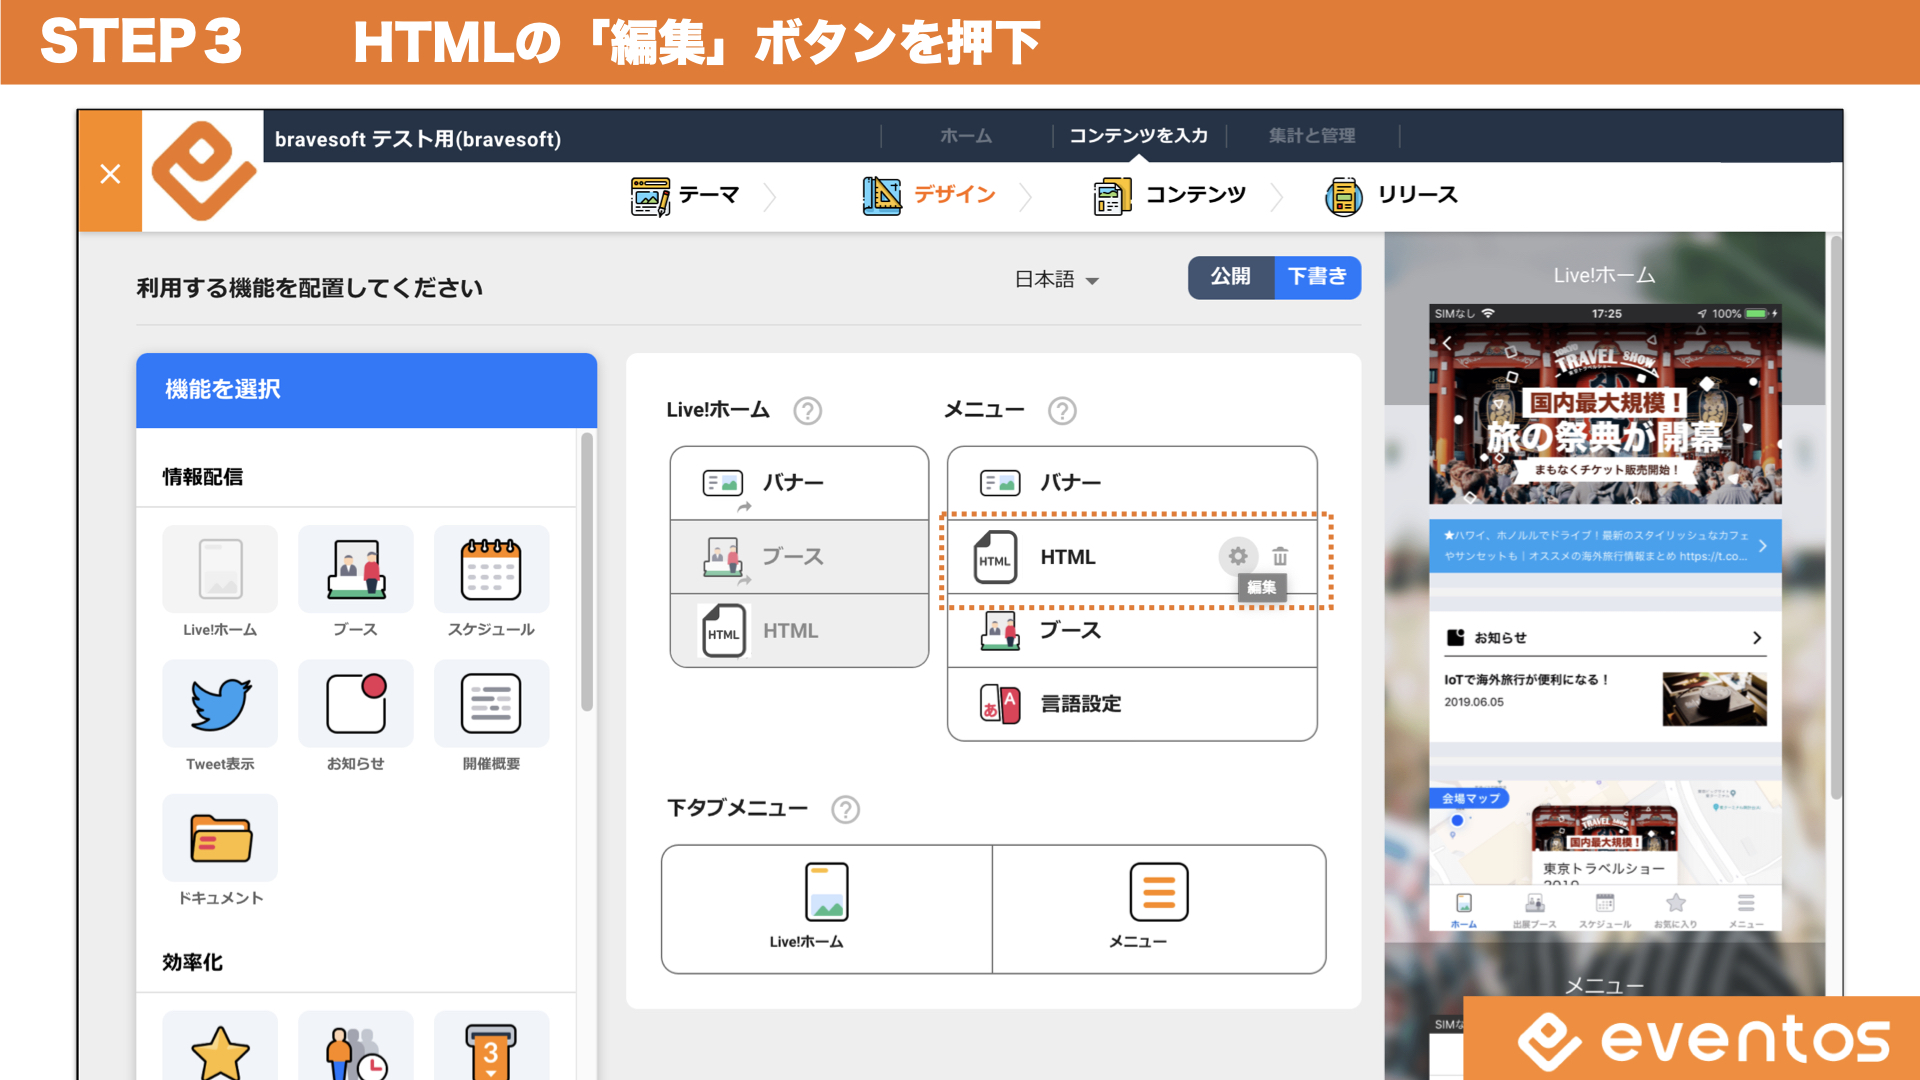Open the 日本語 language dropdown
The width and height of the screenshot is (1920, 1080).
click(x=1057, y=279)
